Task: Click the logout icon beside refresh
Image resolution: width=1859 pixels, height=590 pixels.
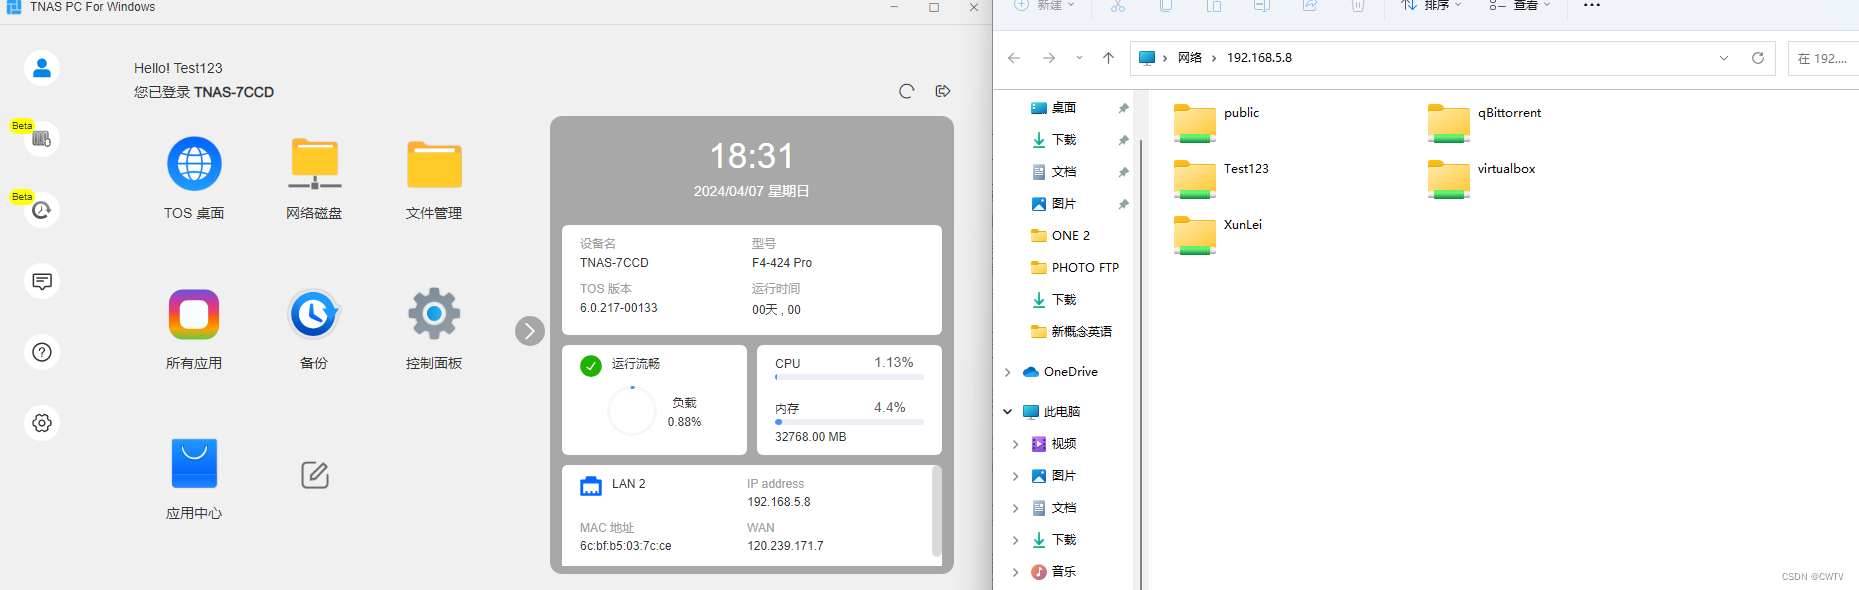Action: click(x=943, y=91)
